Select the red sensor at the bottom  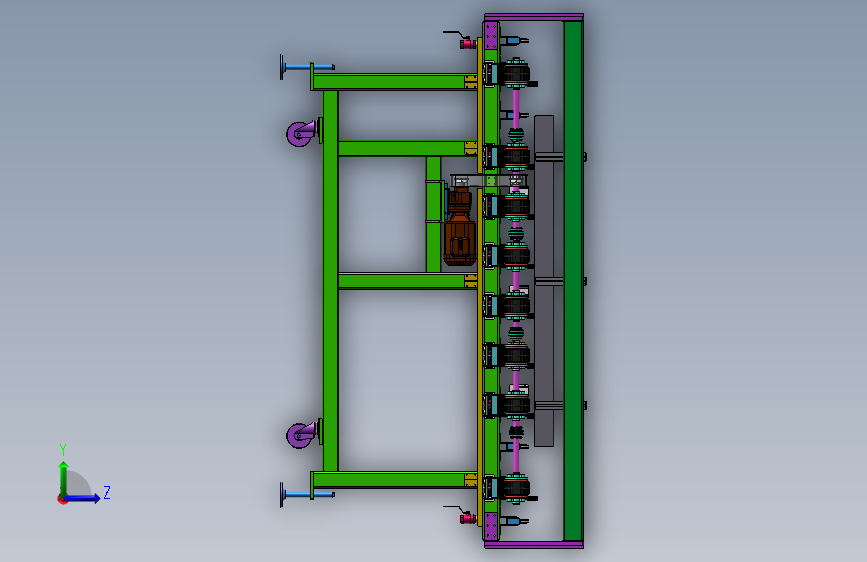click(x=468, y=518)
